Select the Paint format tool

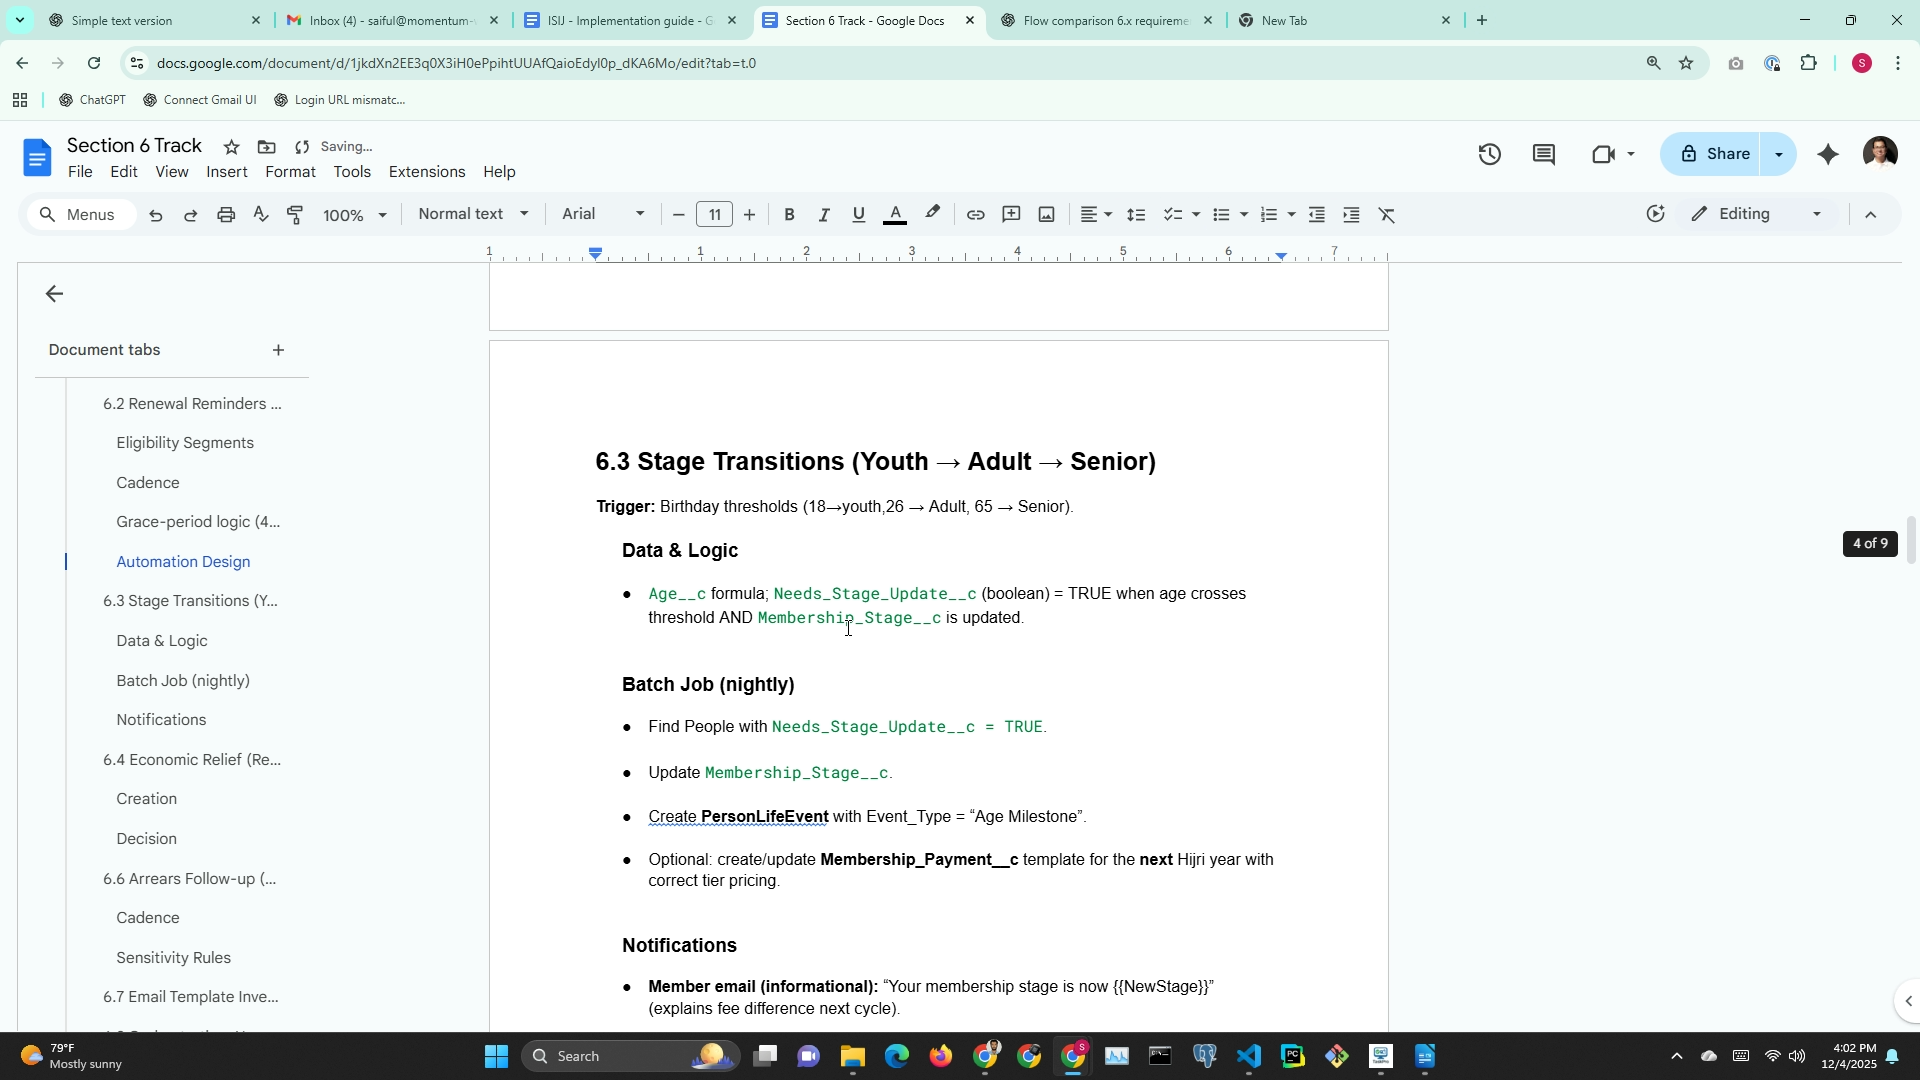(295, 215)
